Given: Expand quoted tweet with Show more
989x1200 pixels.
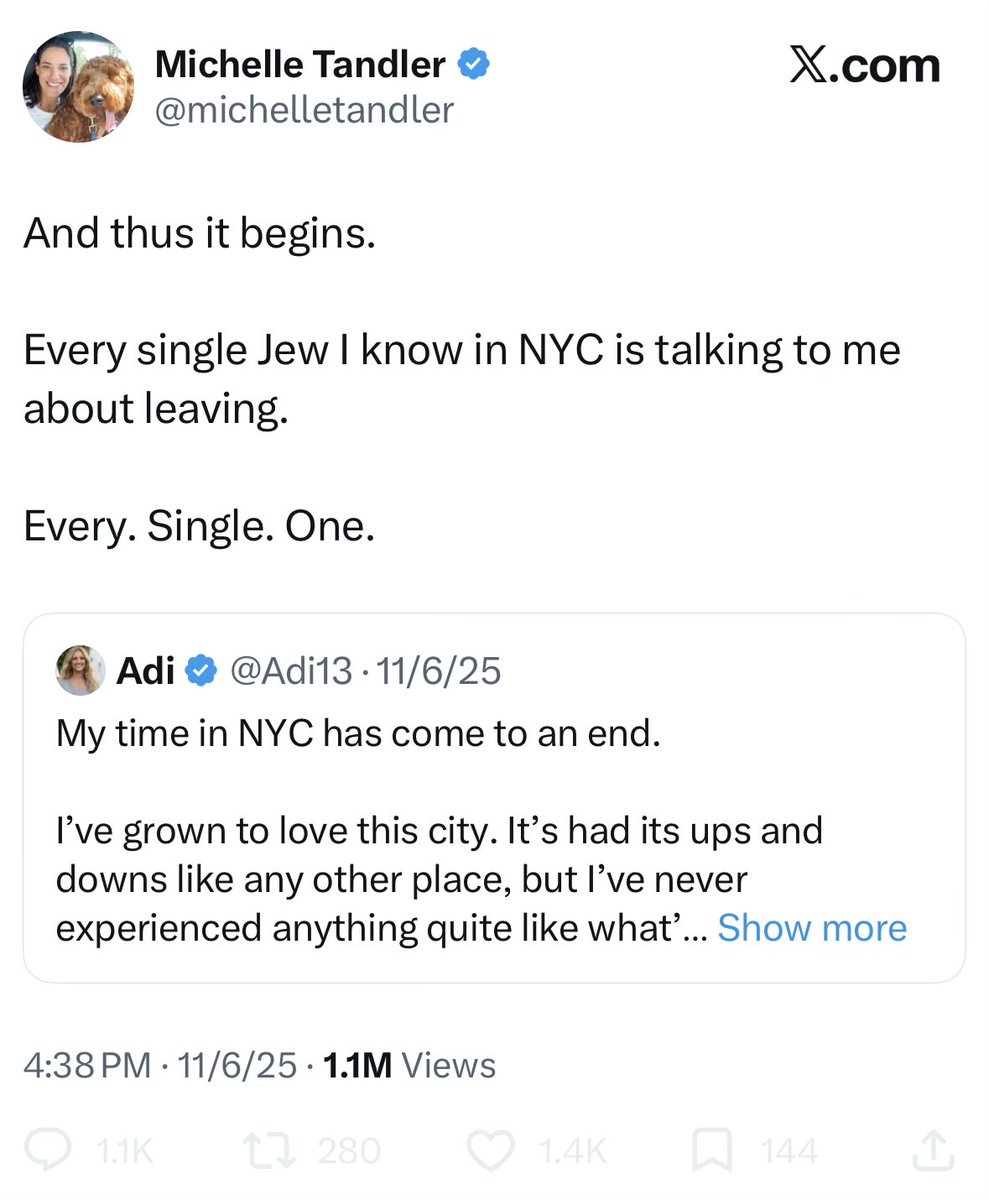Looking at the screenshot, I should pos(811,928).
